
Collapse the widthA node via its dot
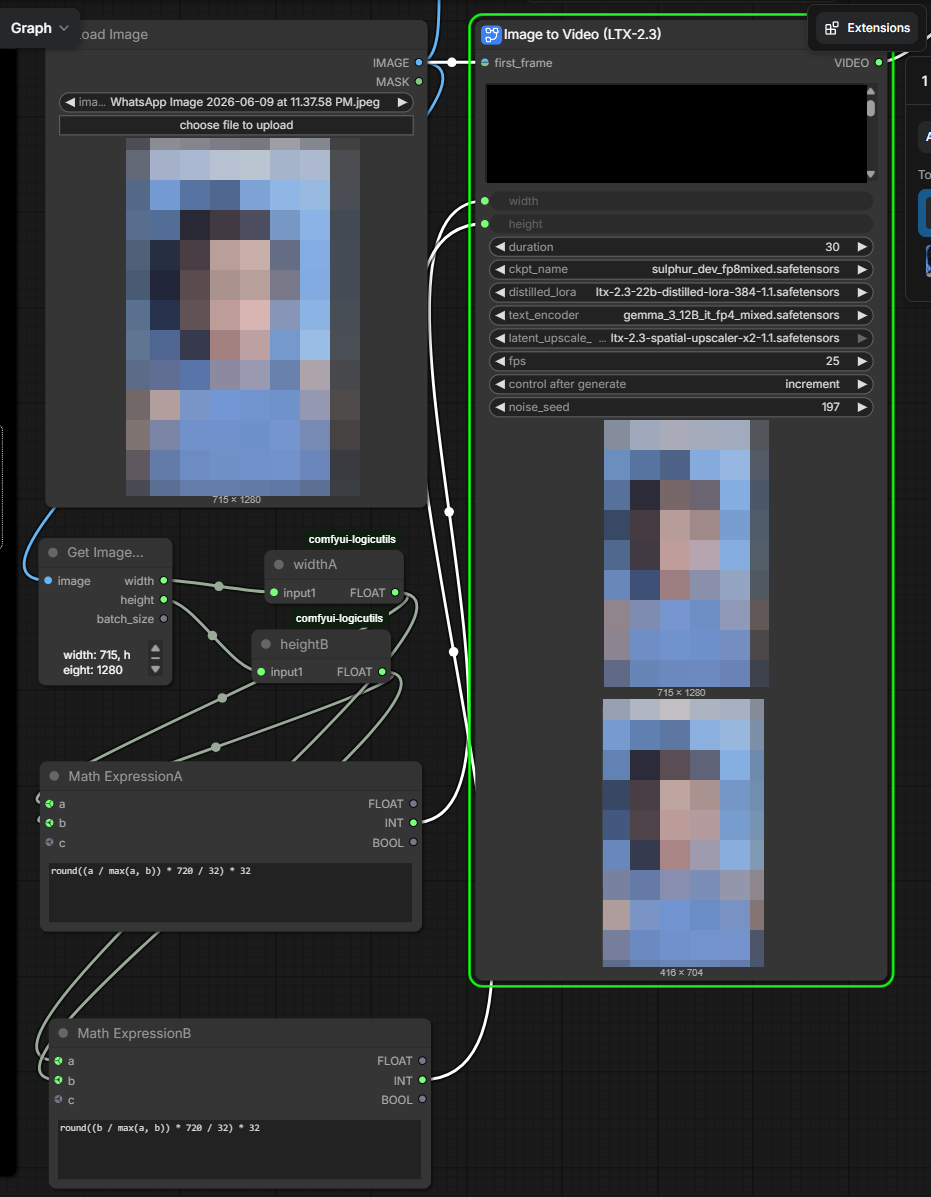point(279,565)
